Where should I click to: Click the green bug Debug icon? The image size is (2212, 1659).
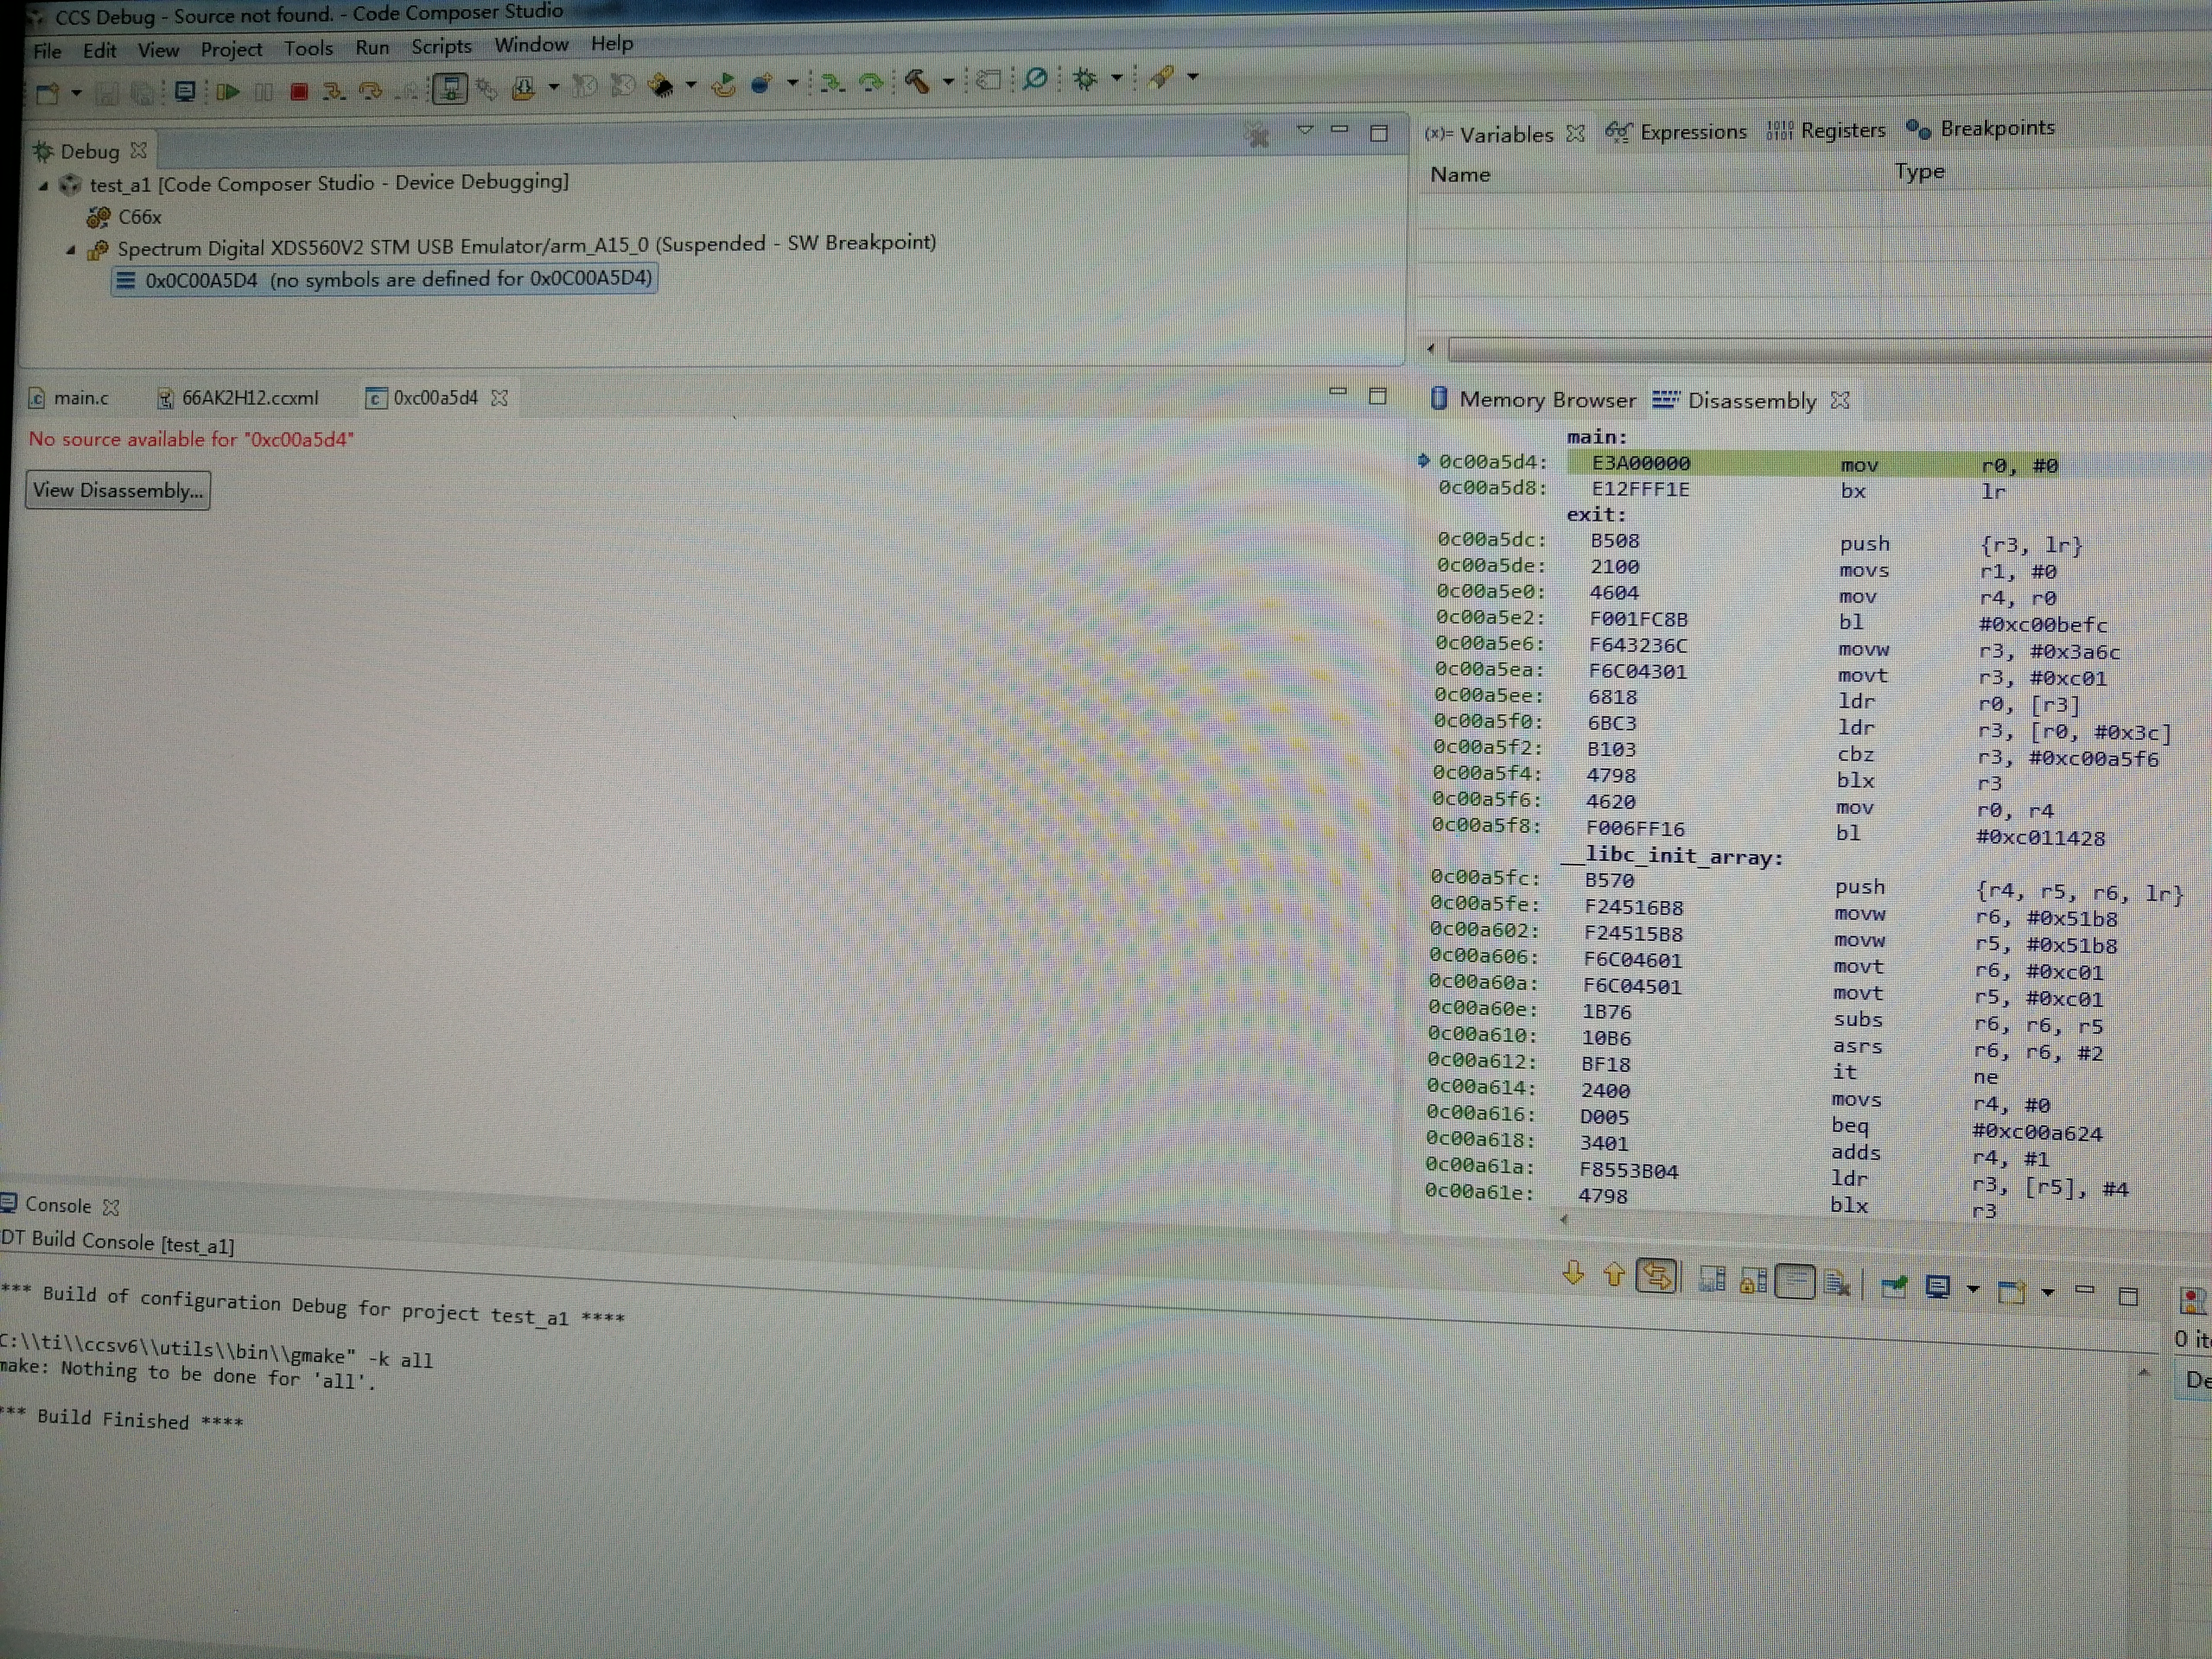(x=1085, y=79)
